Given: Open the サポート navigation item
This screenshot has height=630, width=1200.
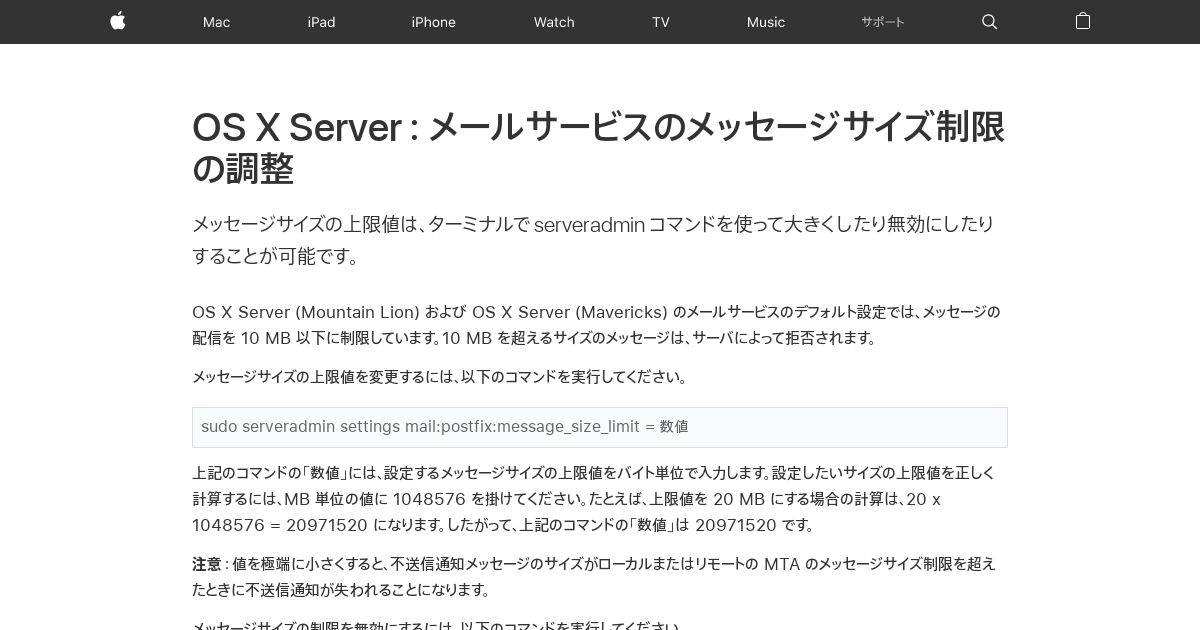Looking at the screenshot, I should [x=883, y=22].
